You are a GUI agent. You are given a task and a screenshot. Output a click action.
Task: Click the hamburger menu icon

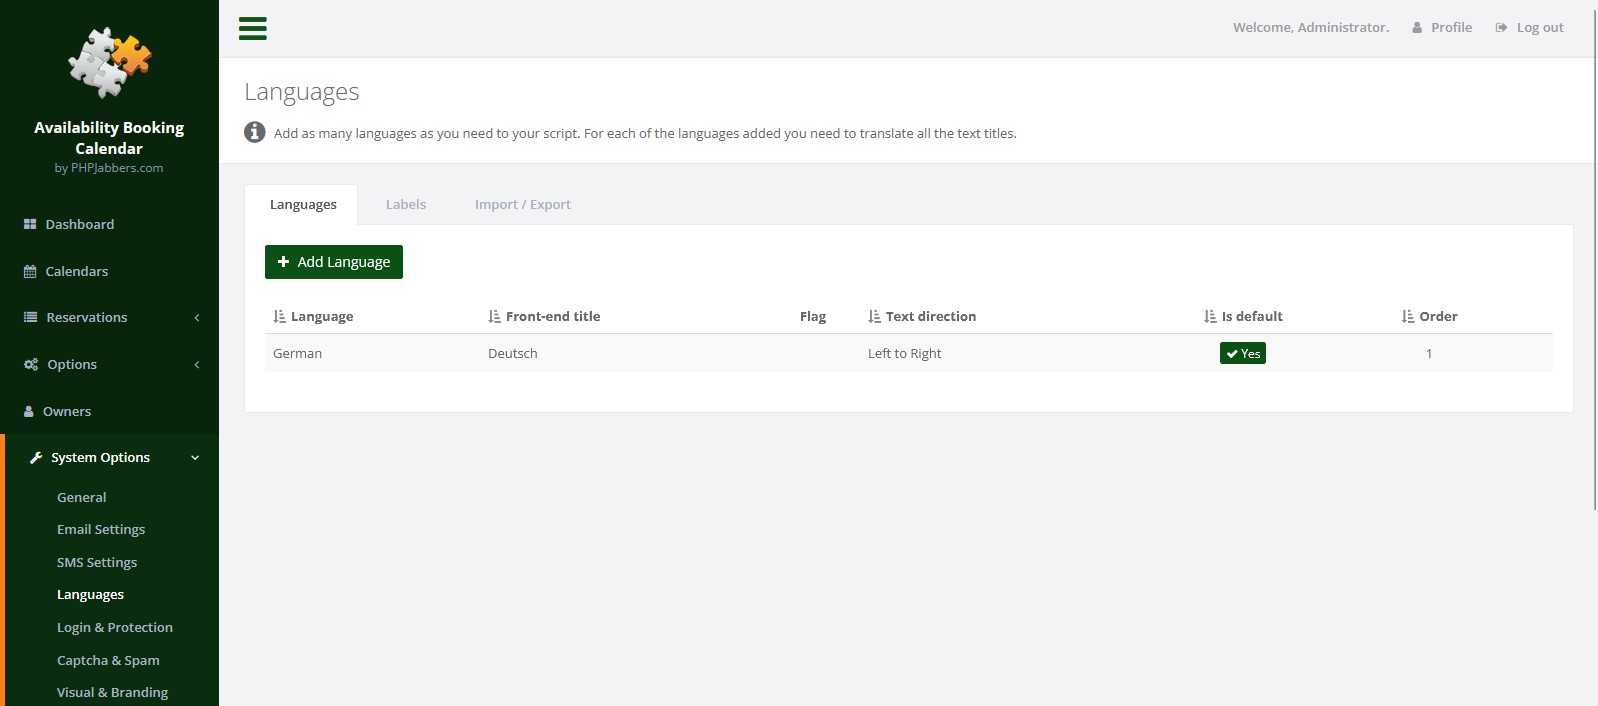(x=253, y=28)
